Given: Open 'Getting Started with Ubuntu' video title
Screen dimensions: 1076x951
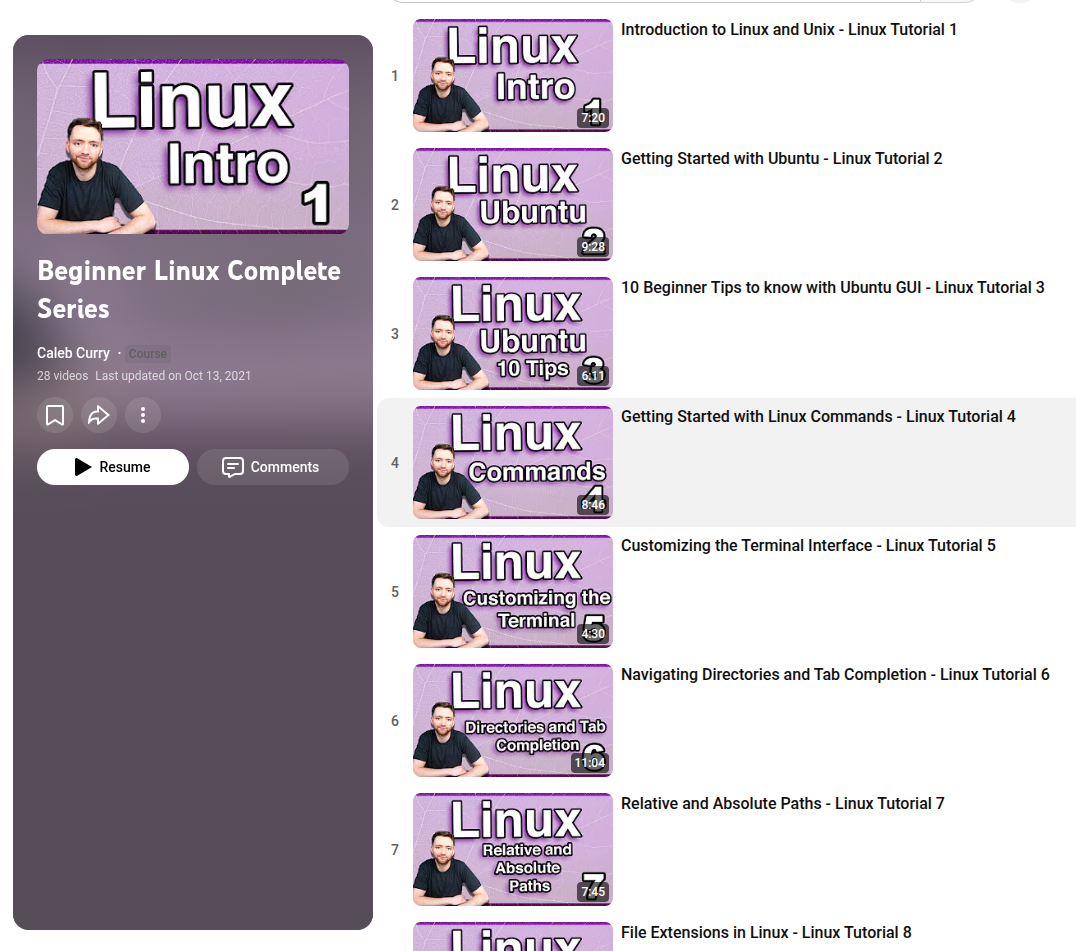Looking at the screenshot, I should (x=781, y=159).
